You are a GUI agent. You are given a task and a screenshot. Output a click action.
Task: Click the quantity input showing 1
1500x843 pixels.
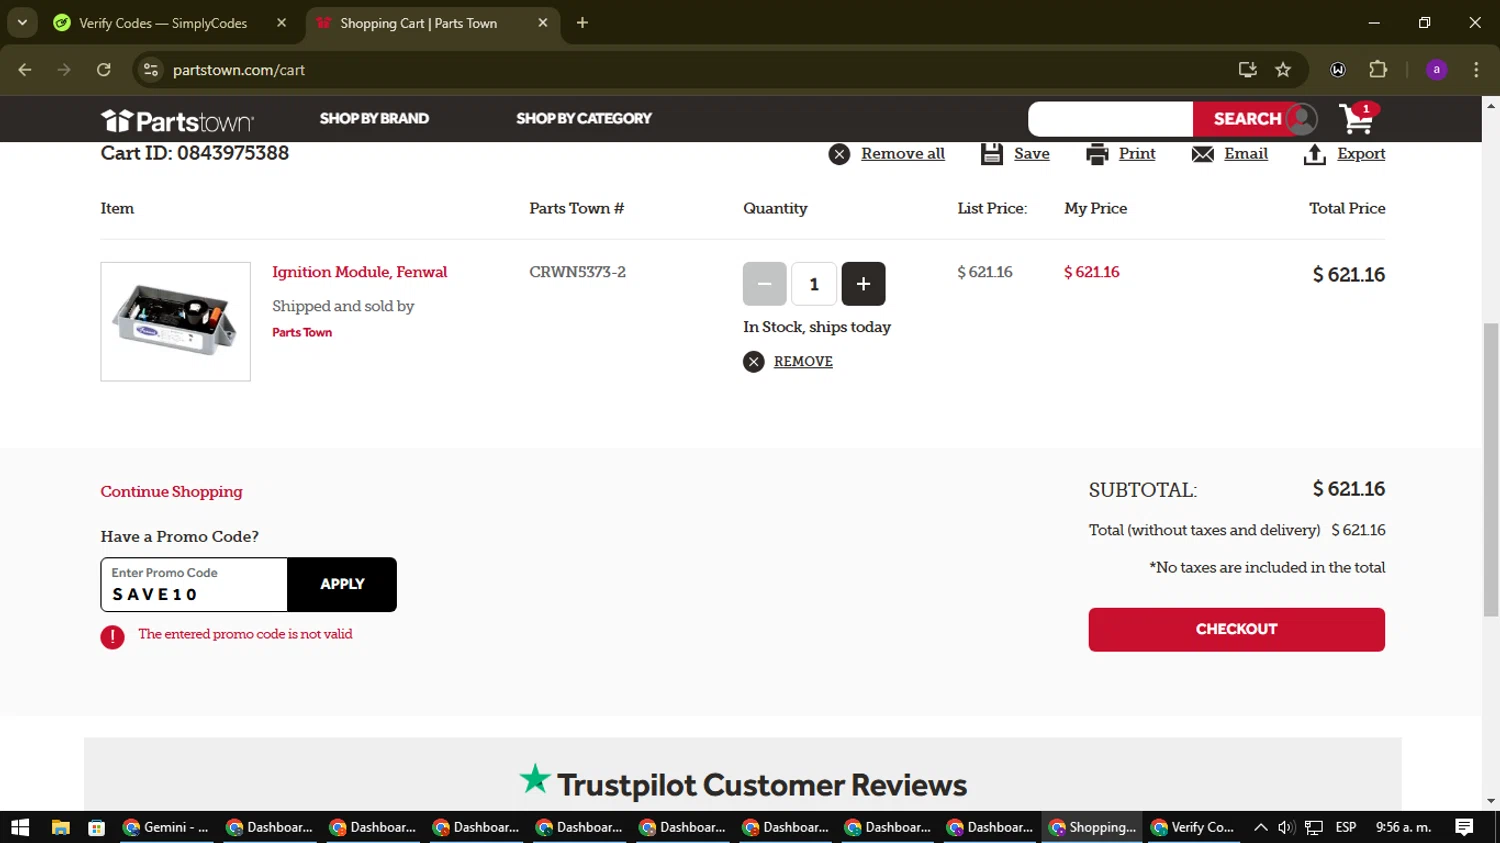(x=814, y=284)
